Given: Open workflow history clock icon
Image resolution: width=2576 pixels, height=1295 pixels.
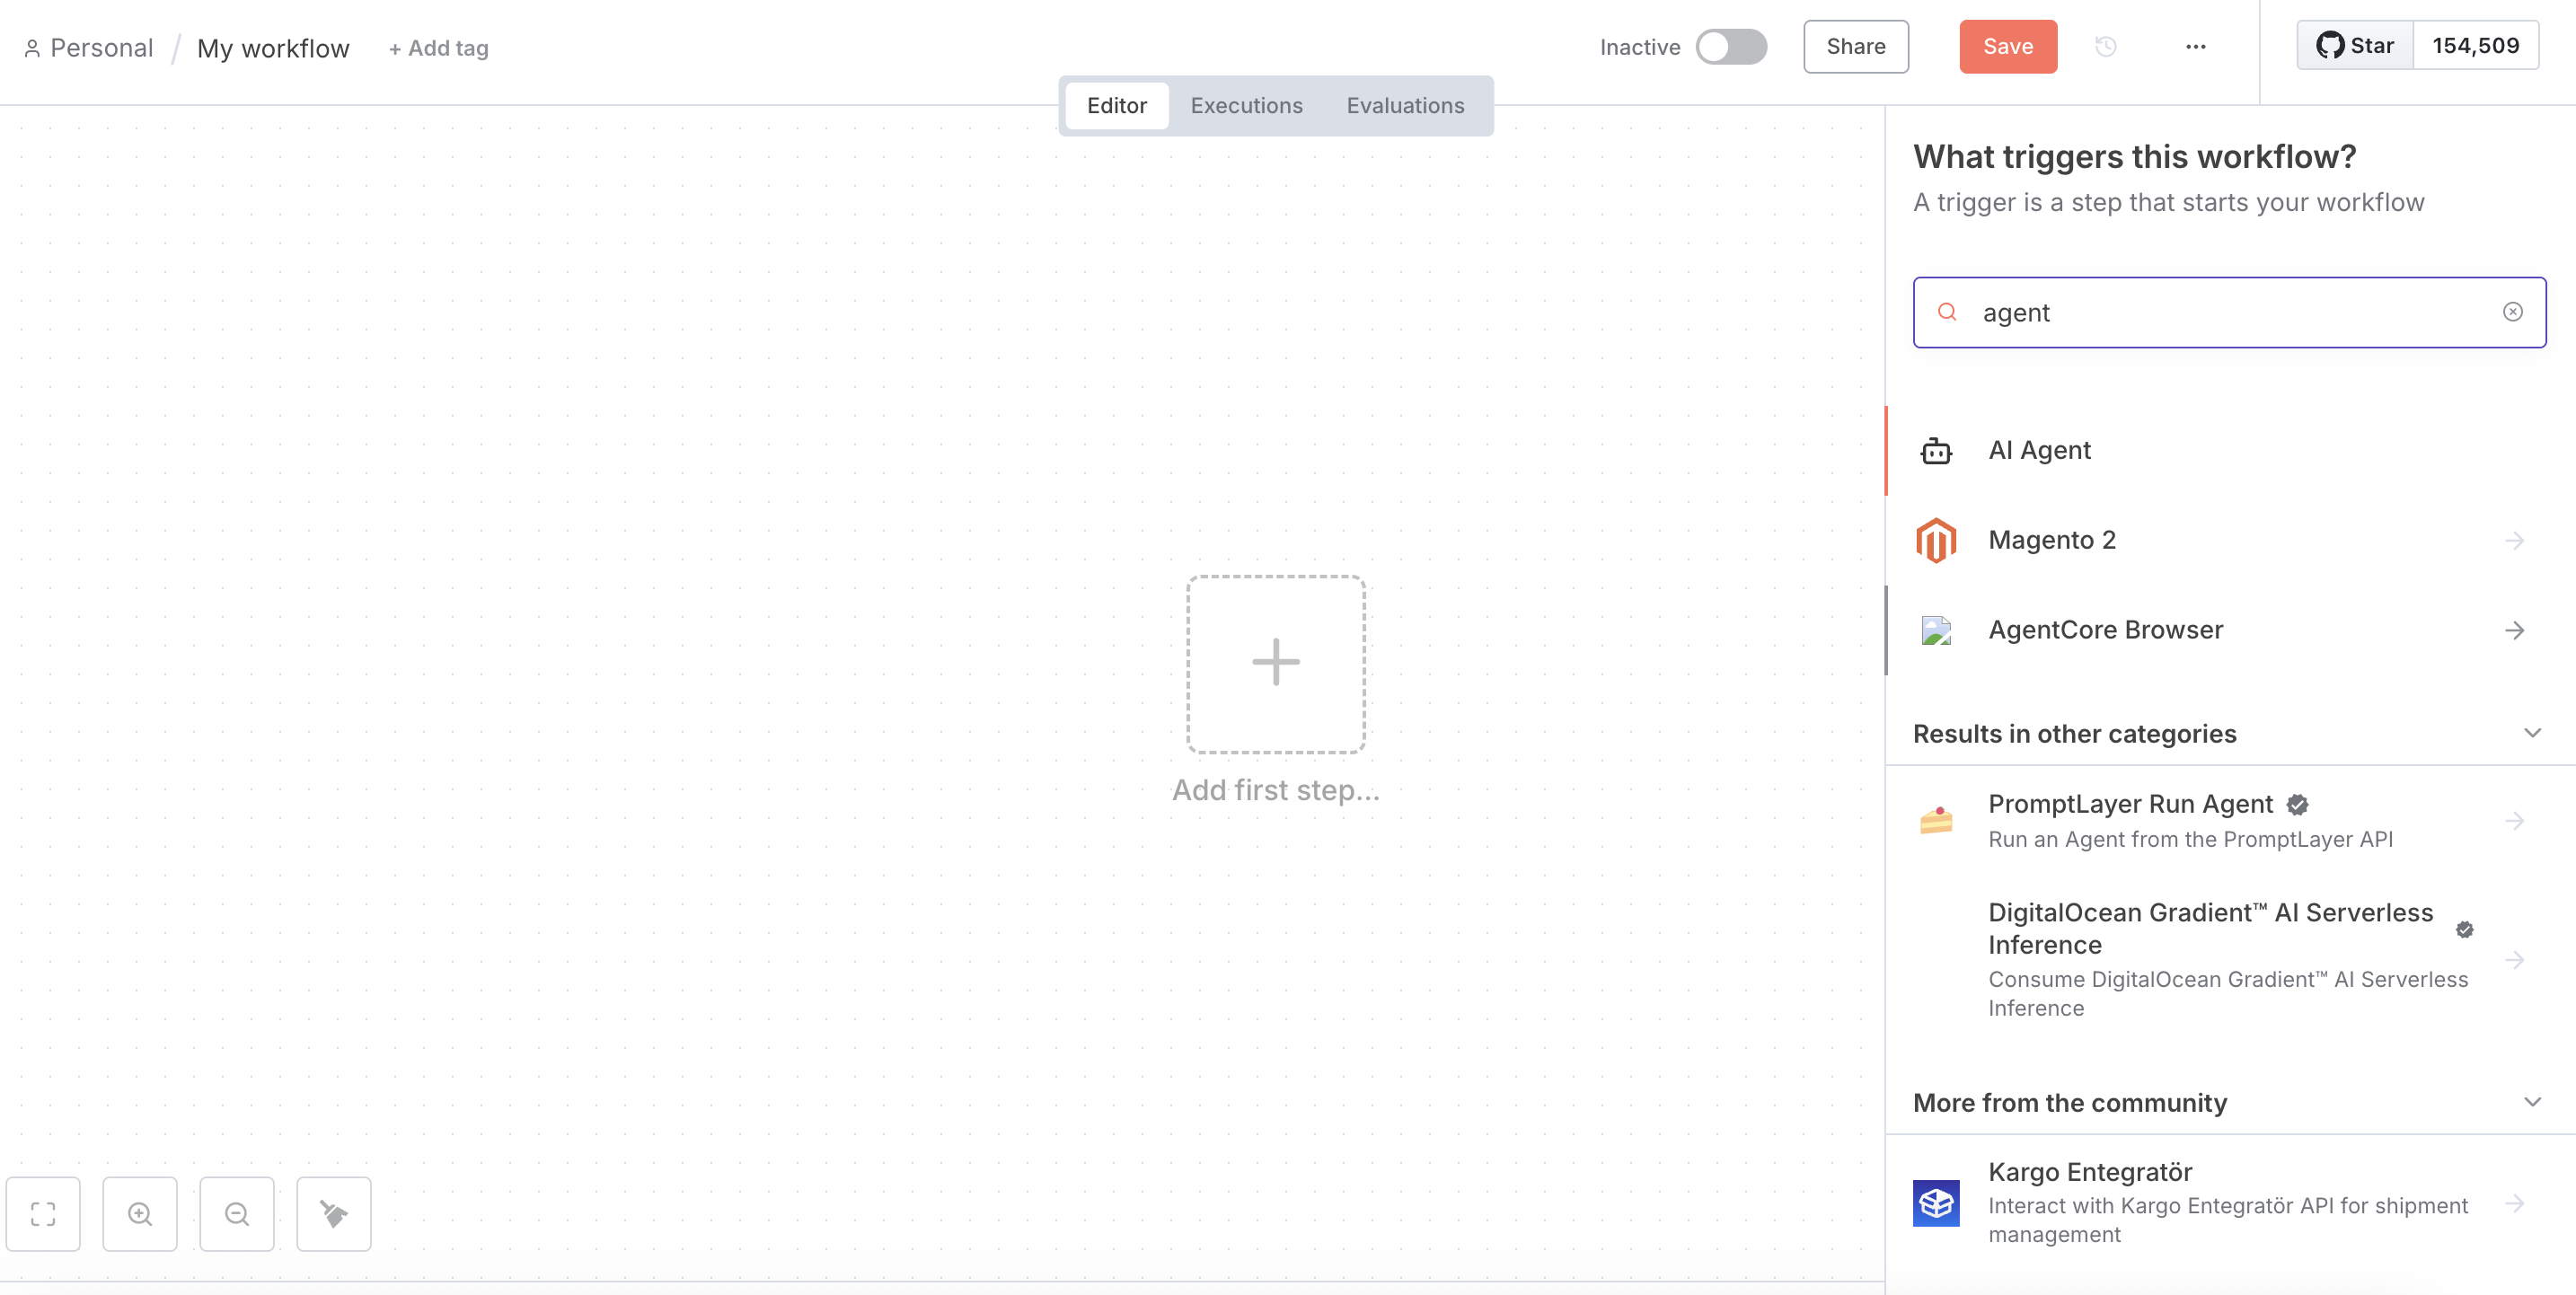Looking at the screenshot, I should coord(2105,47).
